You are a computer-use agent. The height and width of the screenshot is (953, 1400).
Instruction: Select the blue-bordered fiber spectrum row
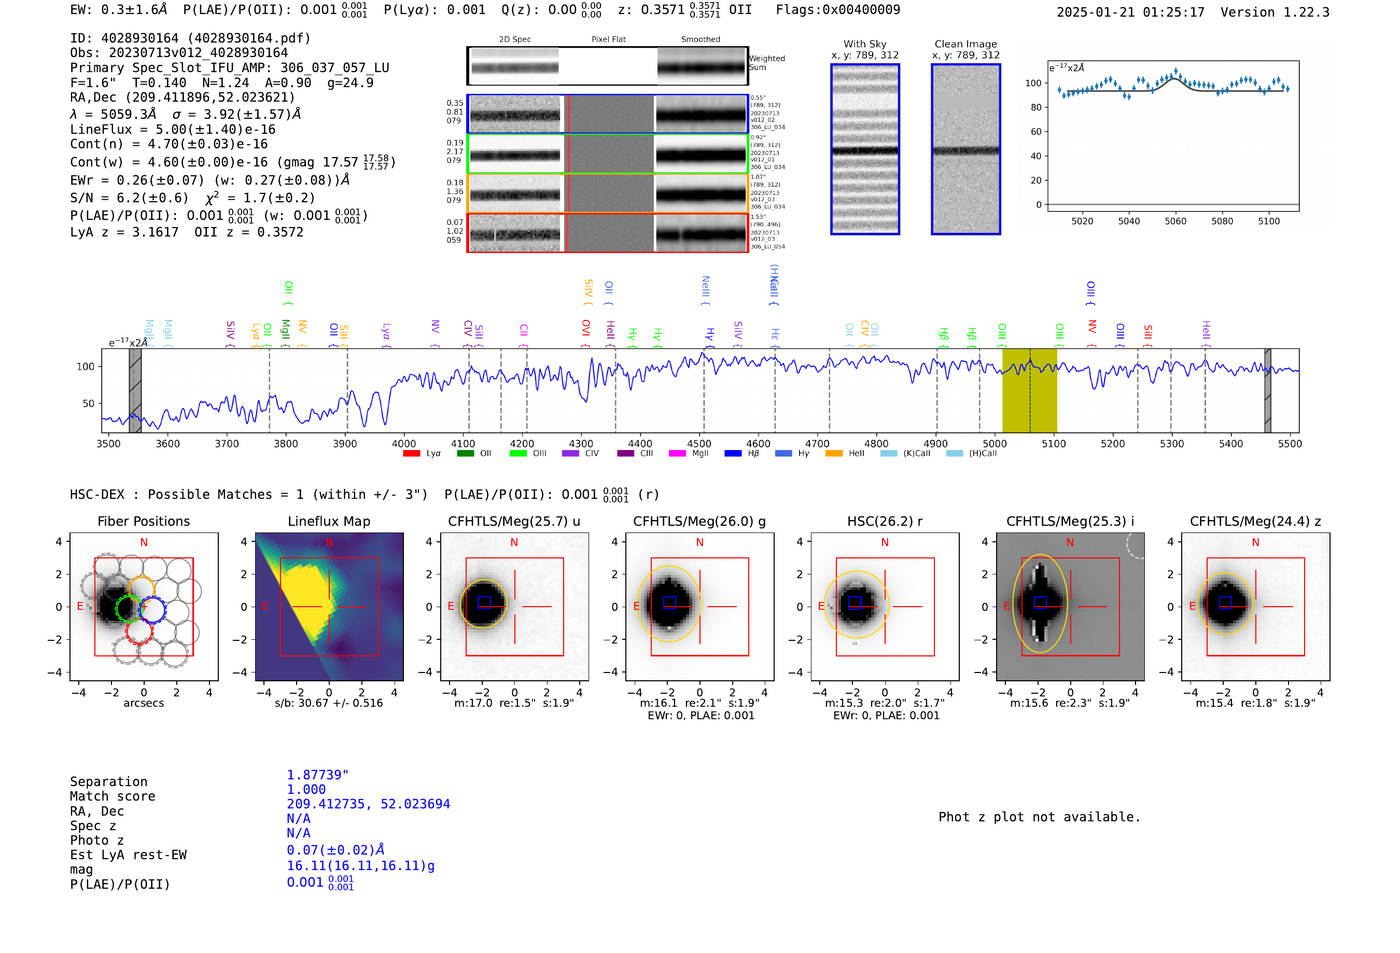point(608,115)
